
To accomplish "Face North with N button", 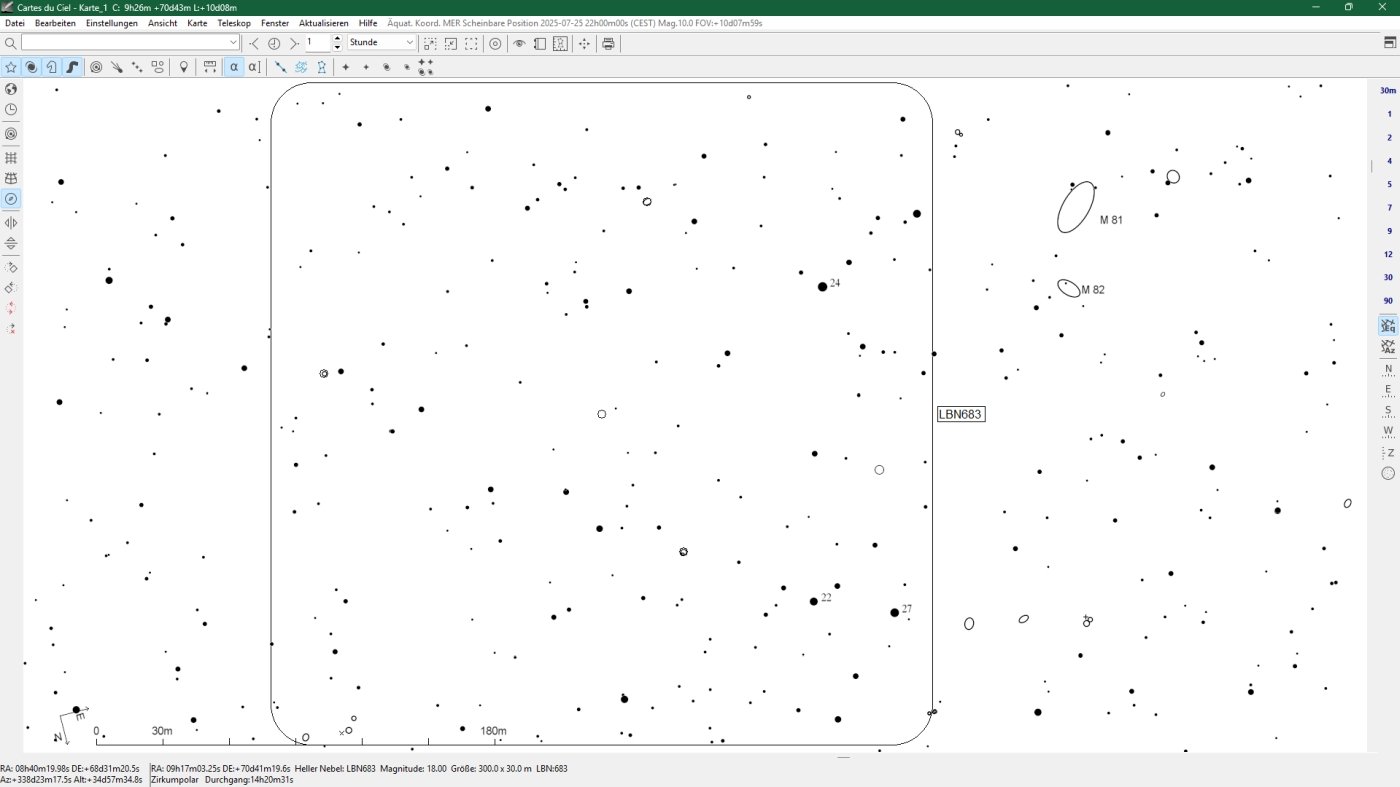I will pos(1388,369).
